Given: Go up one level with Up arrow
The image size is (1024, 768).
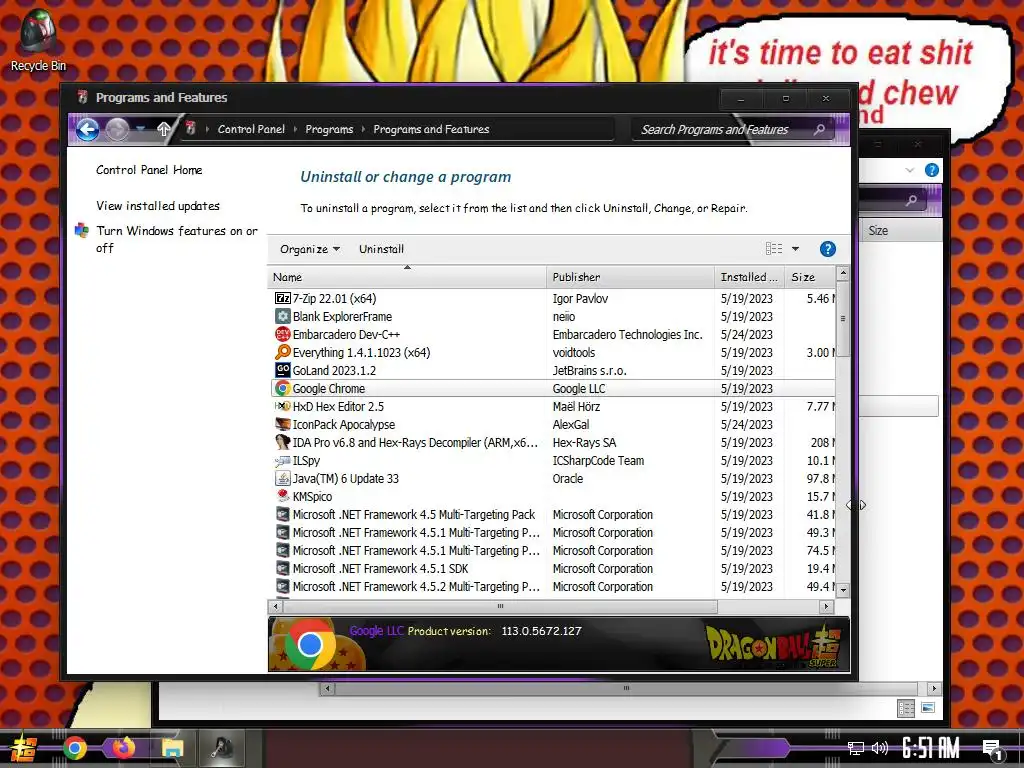Looking at the screenshot, I should (x=163, y=129).
